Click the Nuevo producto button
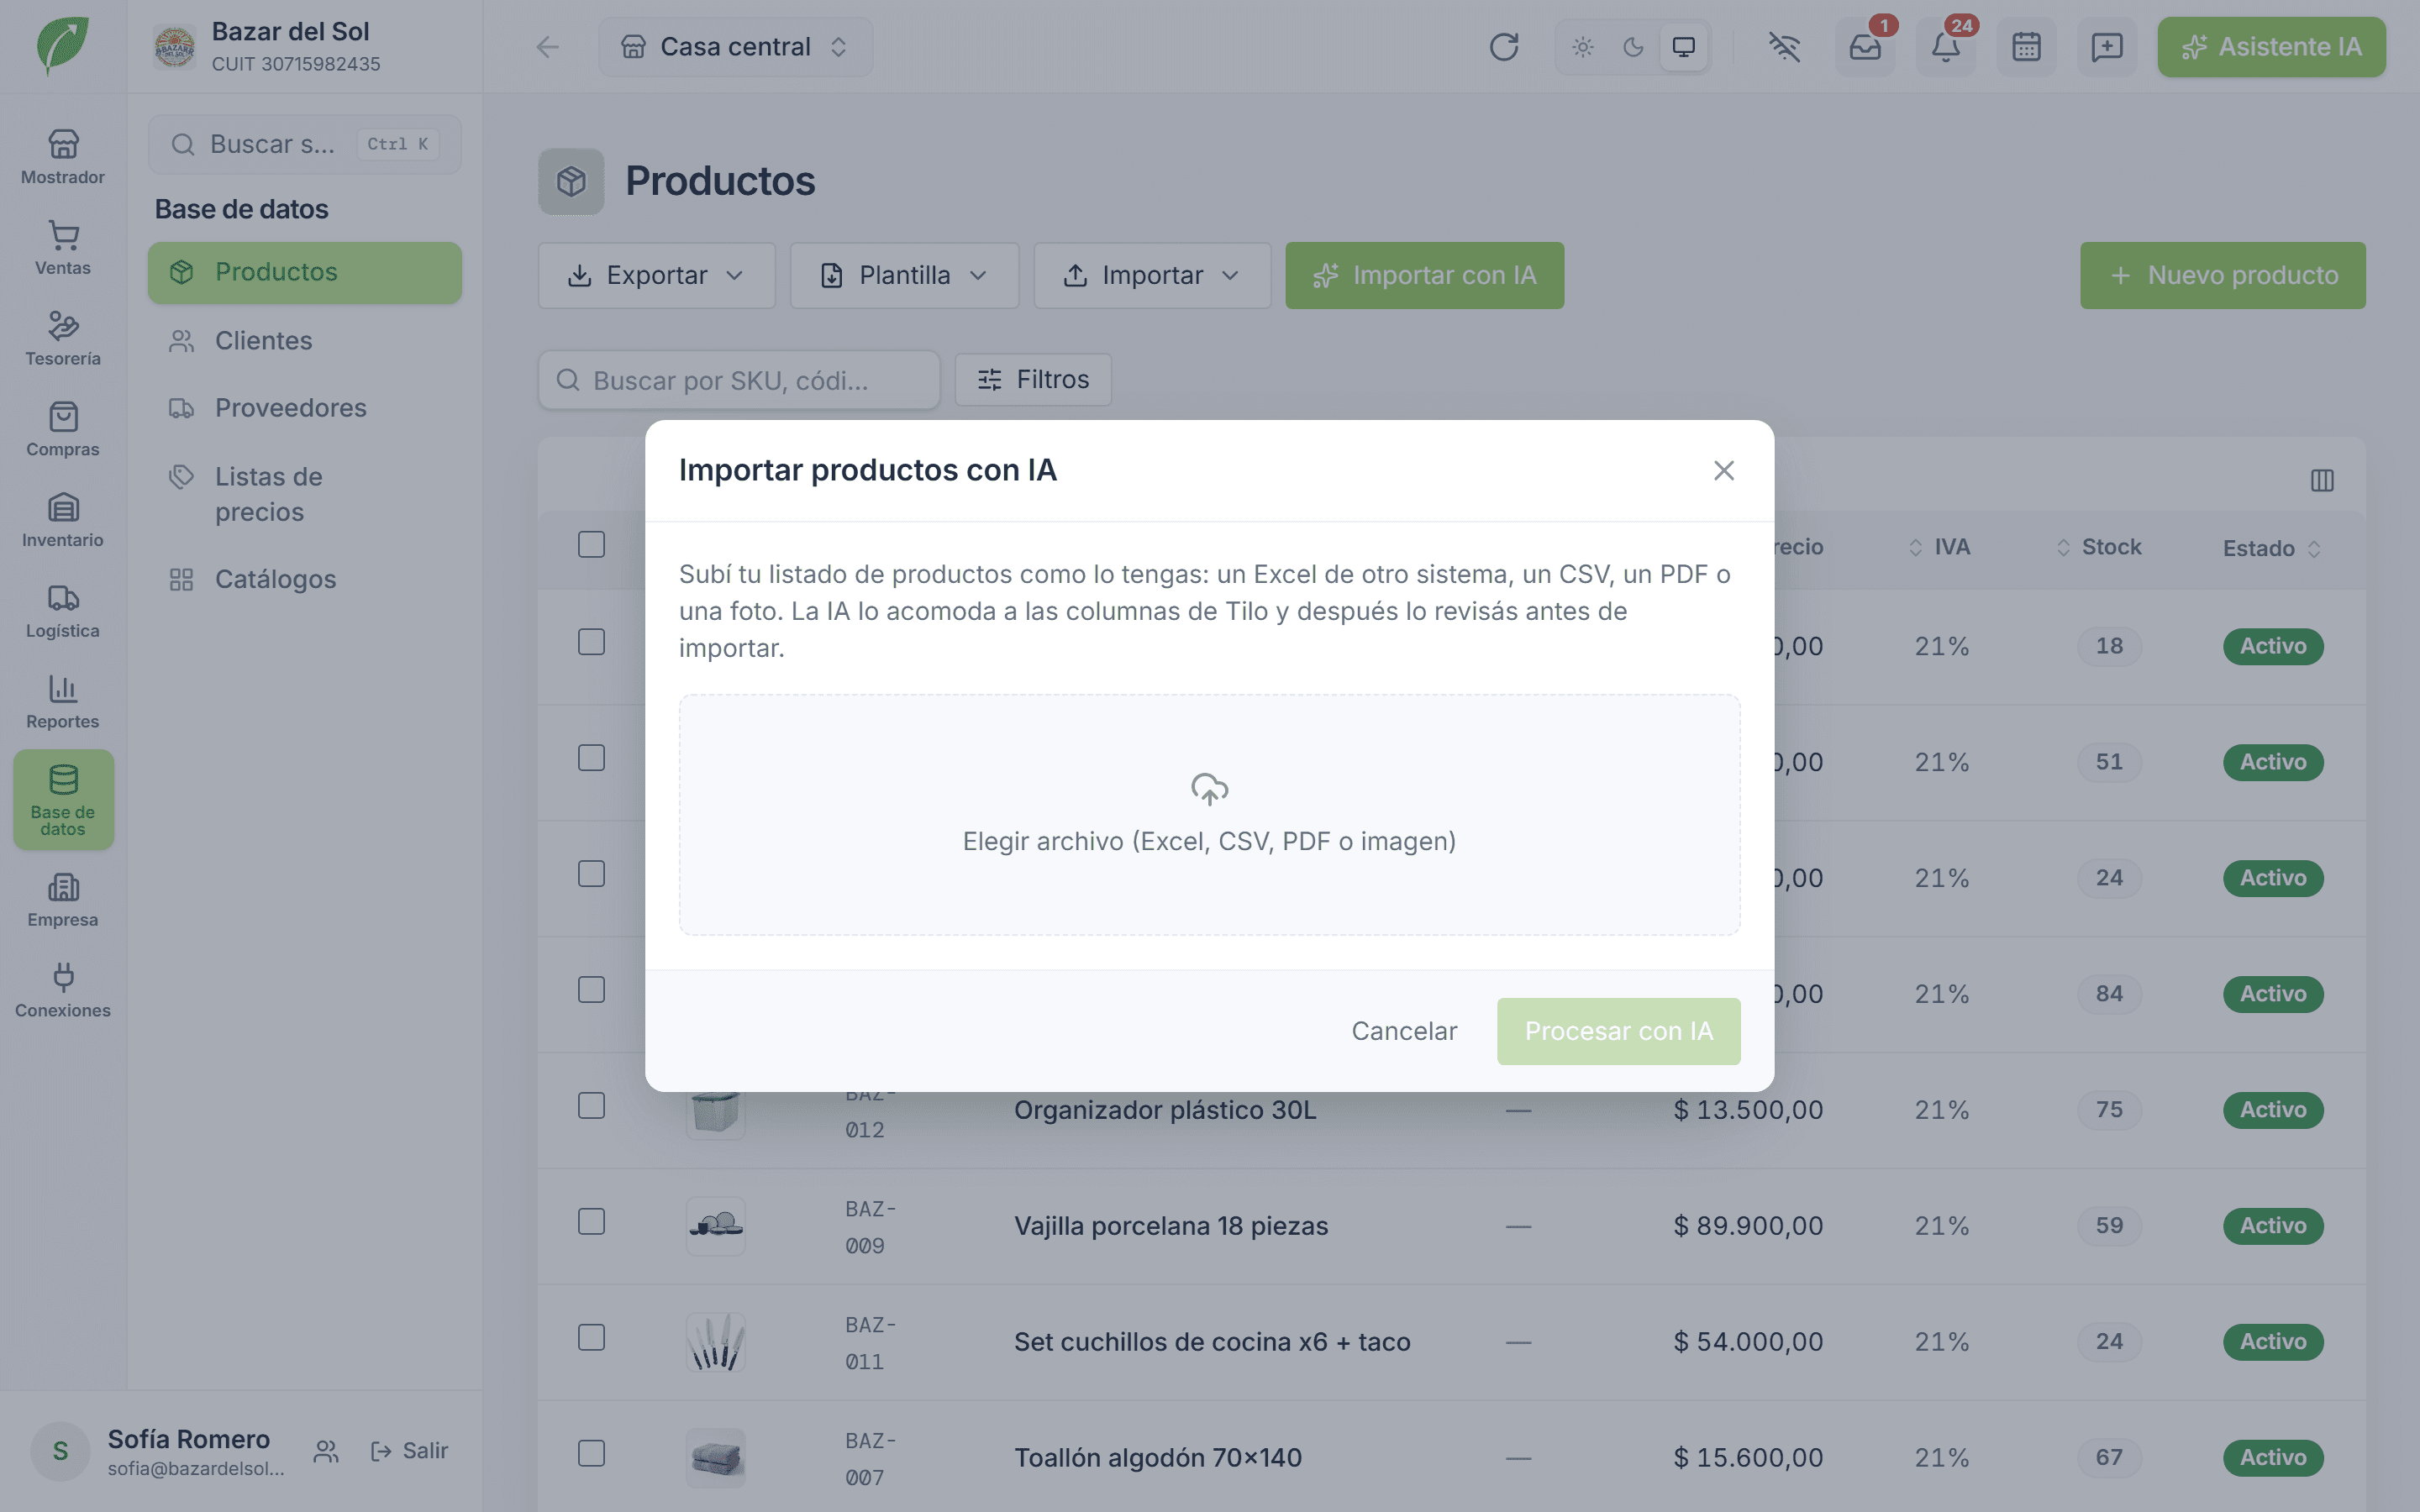The image size is (2420, 1512). pos(2222,275)
